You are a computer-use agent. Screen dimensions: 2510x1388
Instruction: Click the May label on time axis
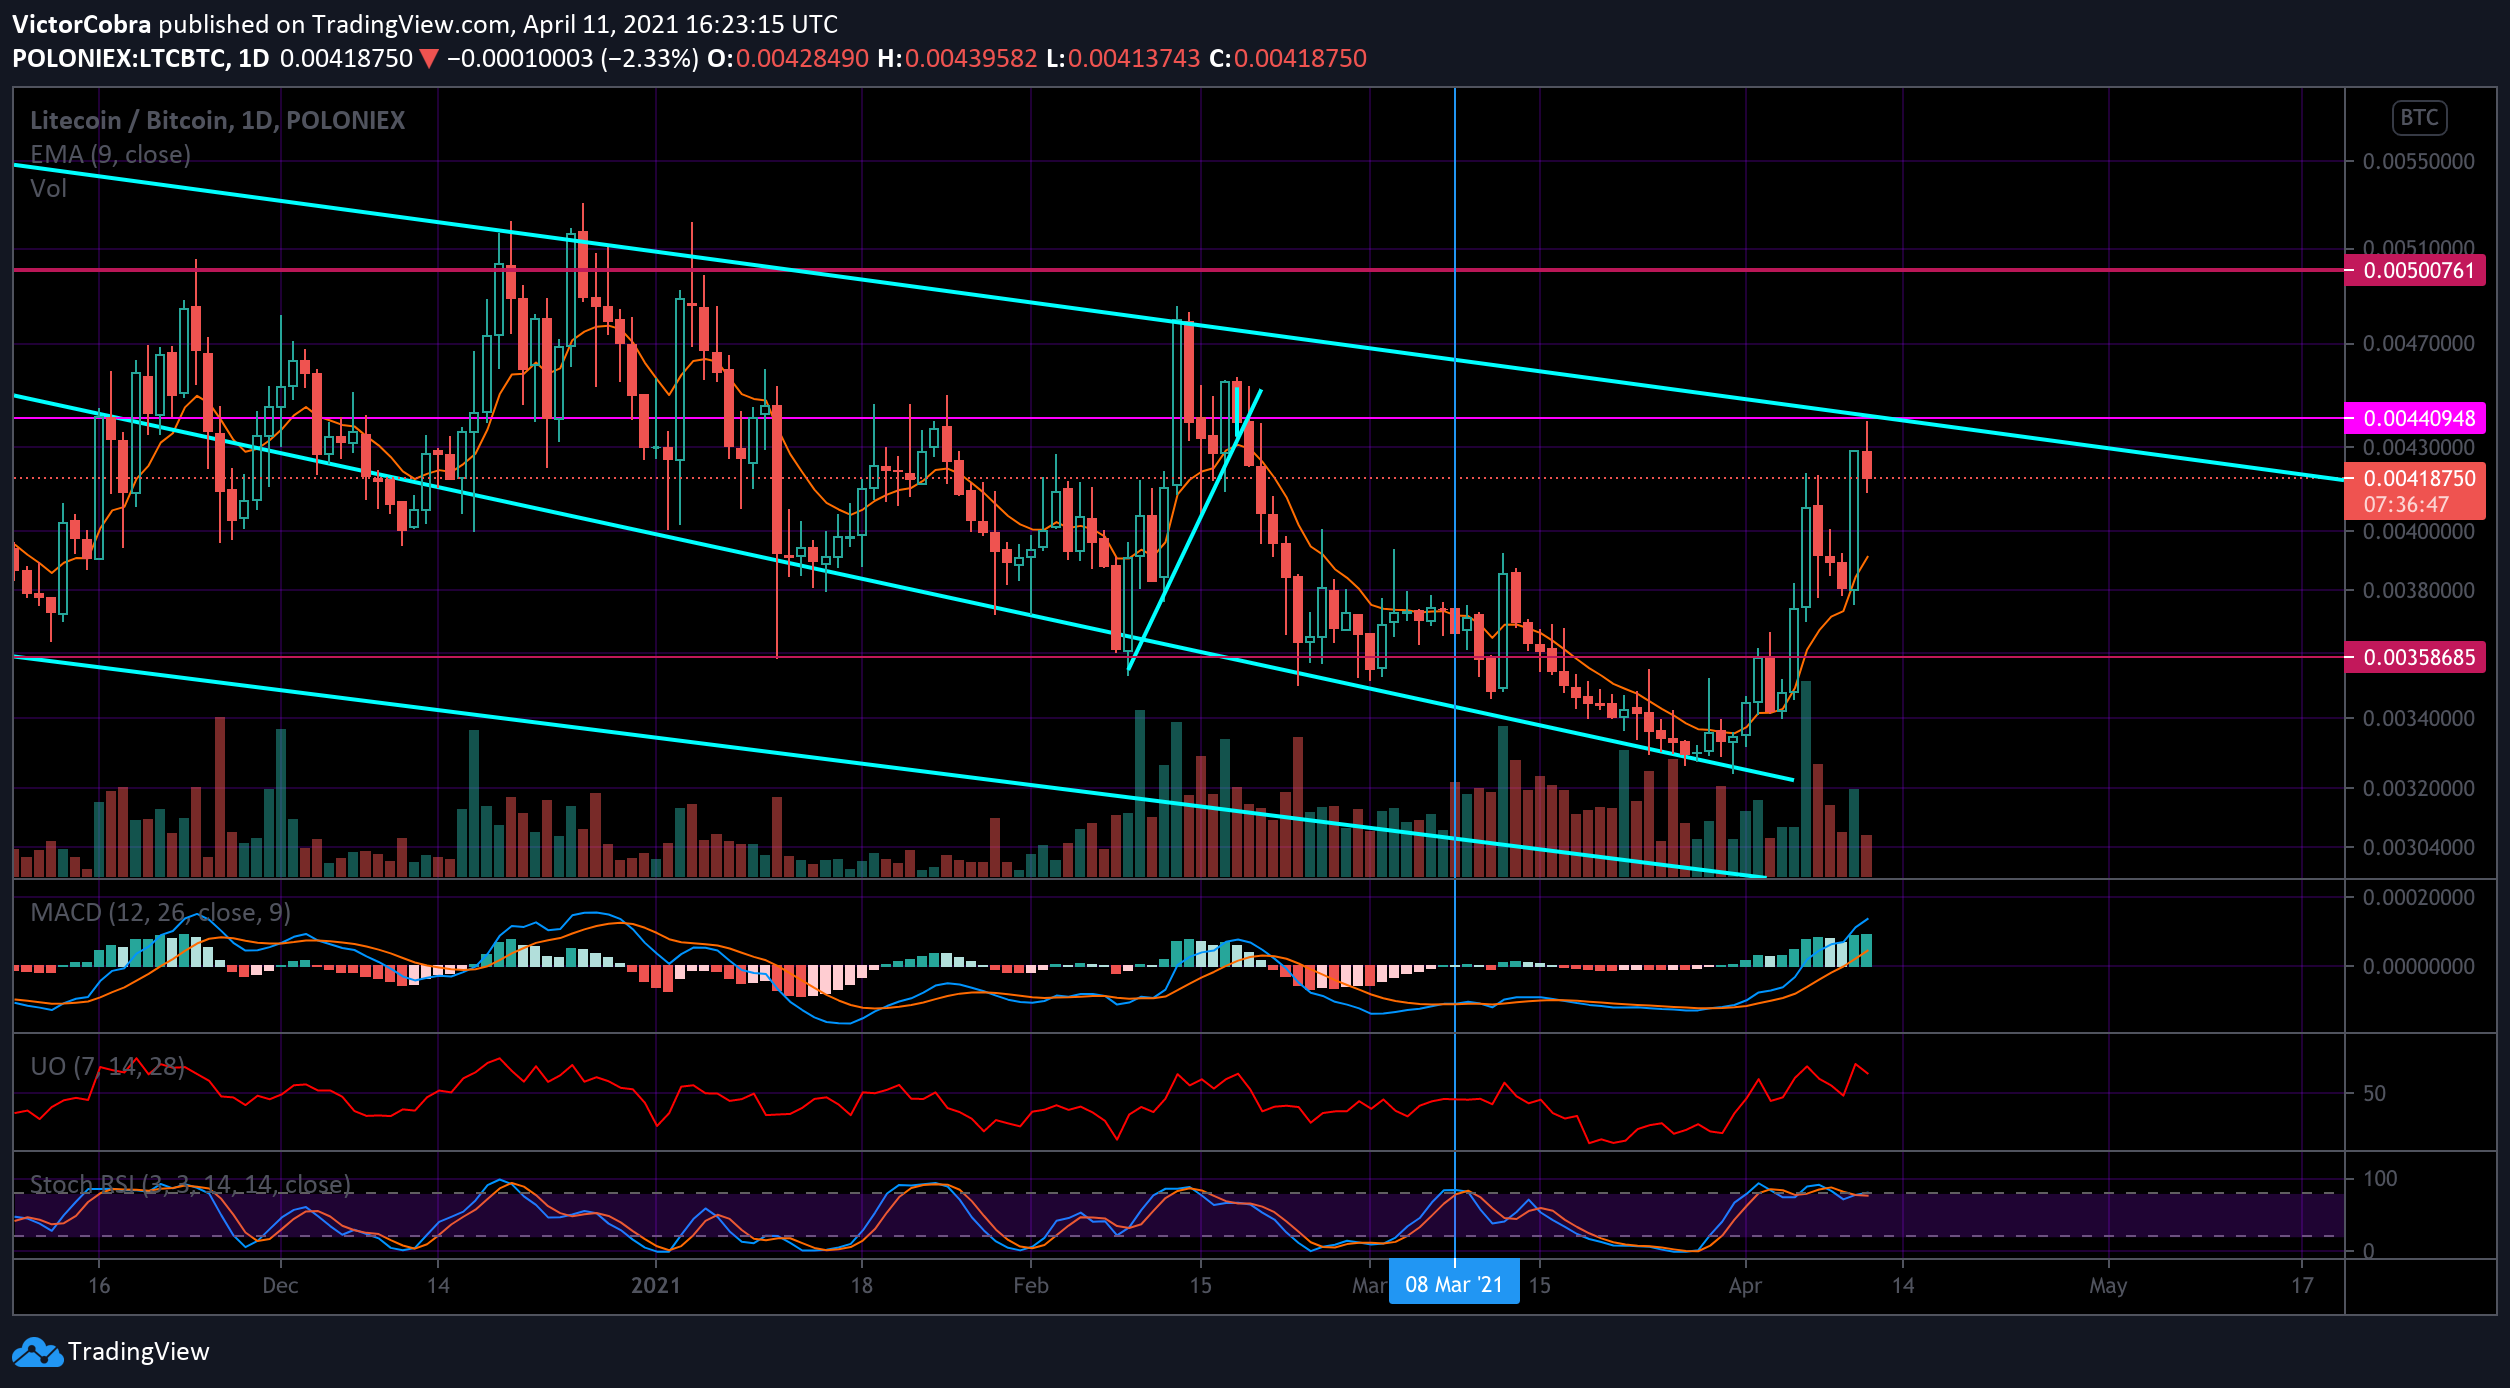(2108, 1286)
